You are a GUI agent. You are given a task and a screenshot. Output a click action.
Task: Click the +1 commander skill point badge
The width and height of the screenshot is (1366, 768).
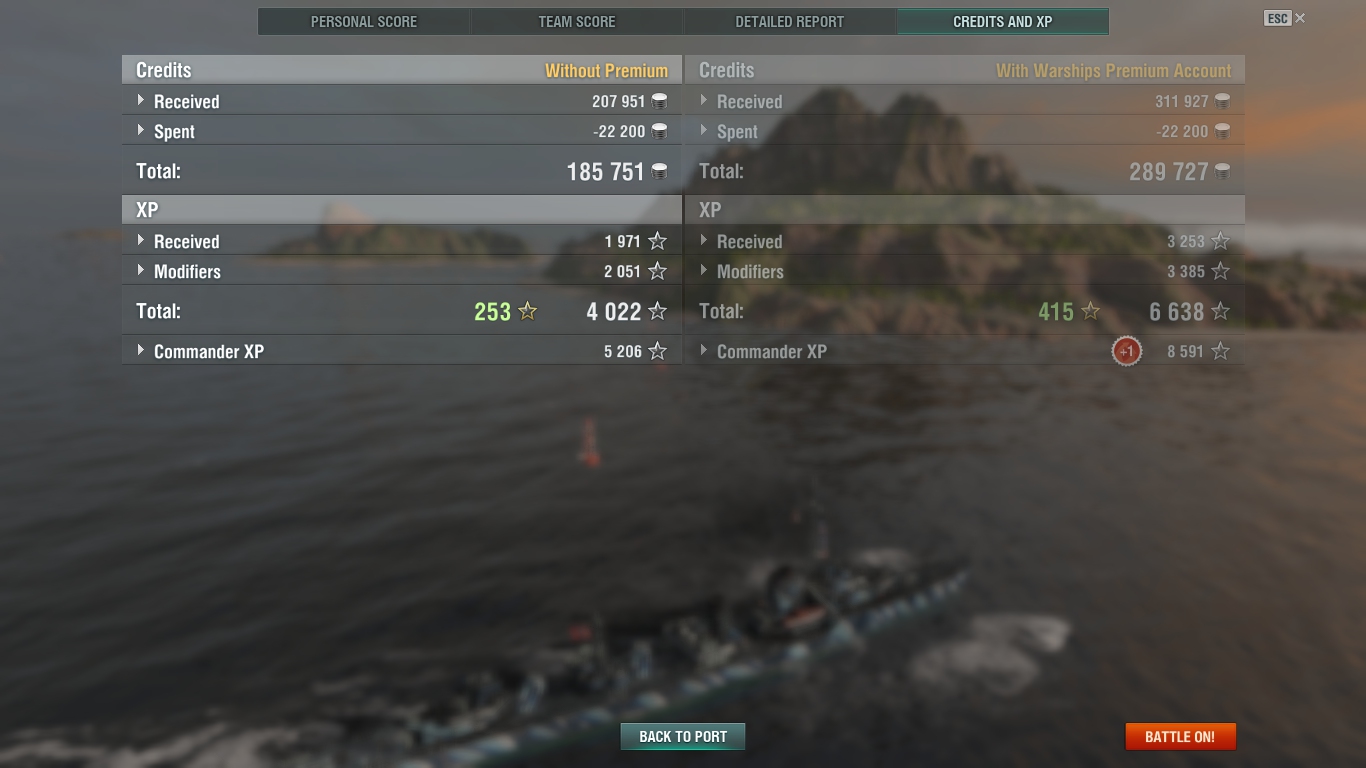1126,351
